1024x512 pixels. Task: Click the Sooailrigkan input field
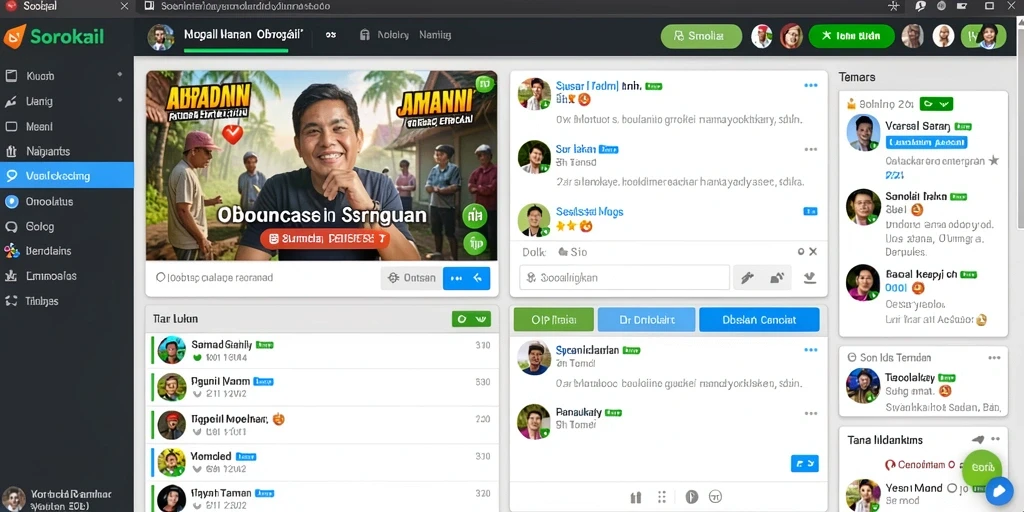tap(624, 278)
